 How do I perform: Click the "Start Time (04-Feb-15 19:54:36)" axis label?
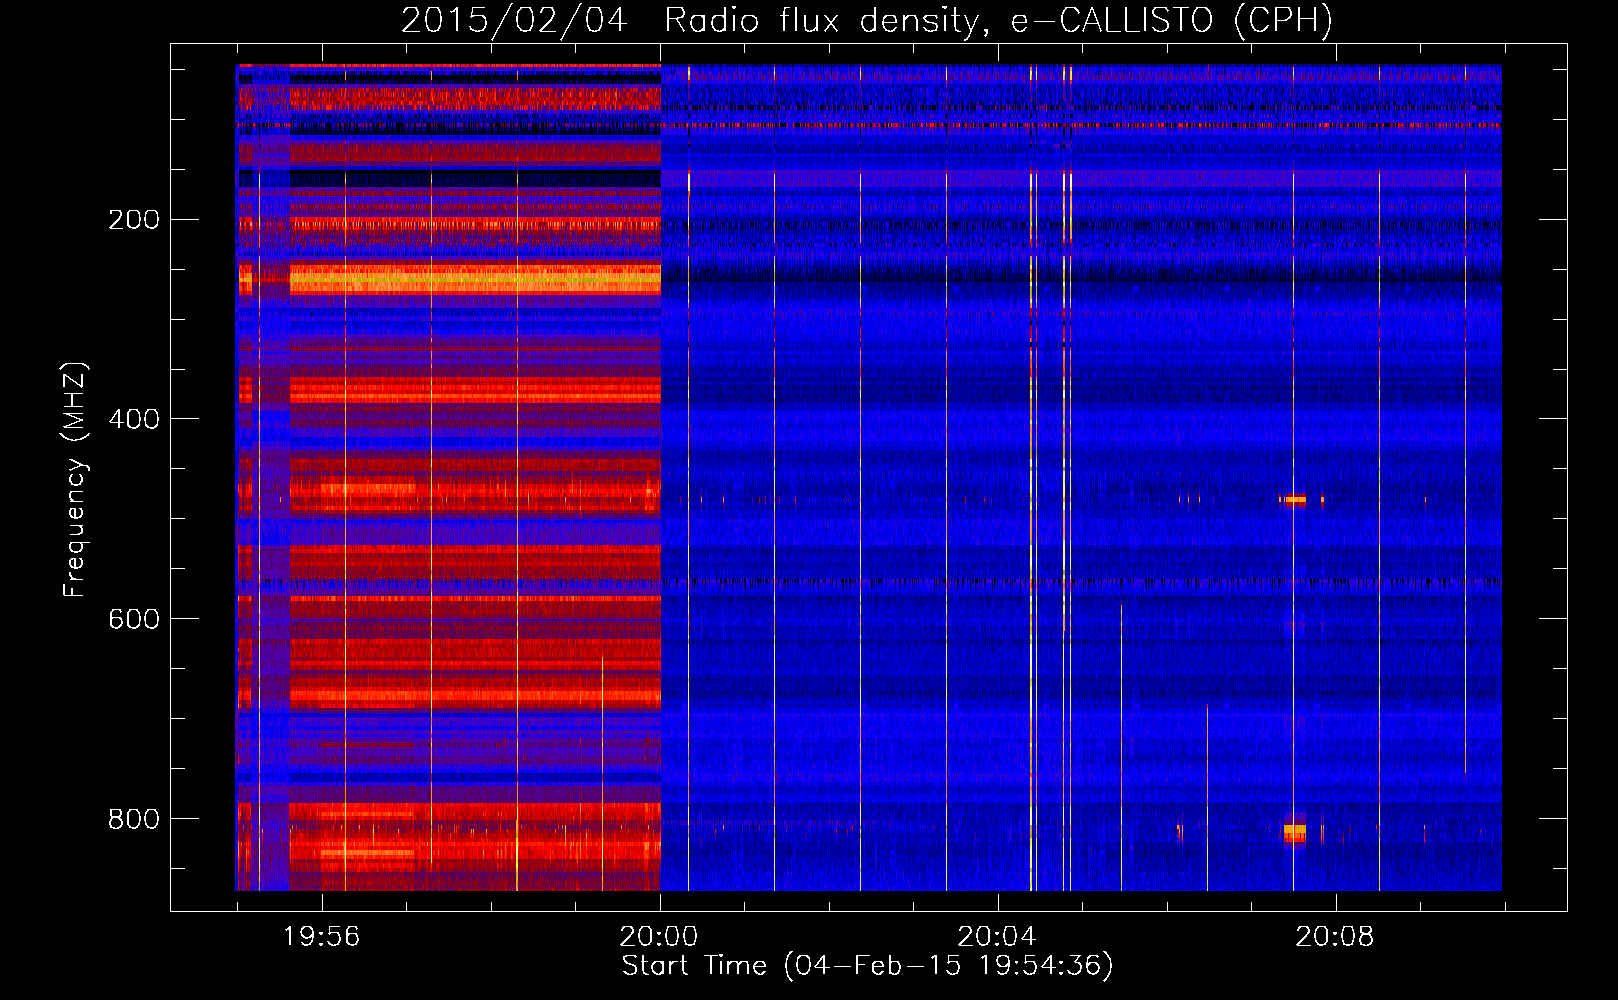[867, 966]
